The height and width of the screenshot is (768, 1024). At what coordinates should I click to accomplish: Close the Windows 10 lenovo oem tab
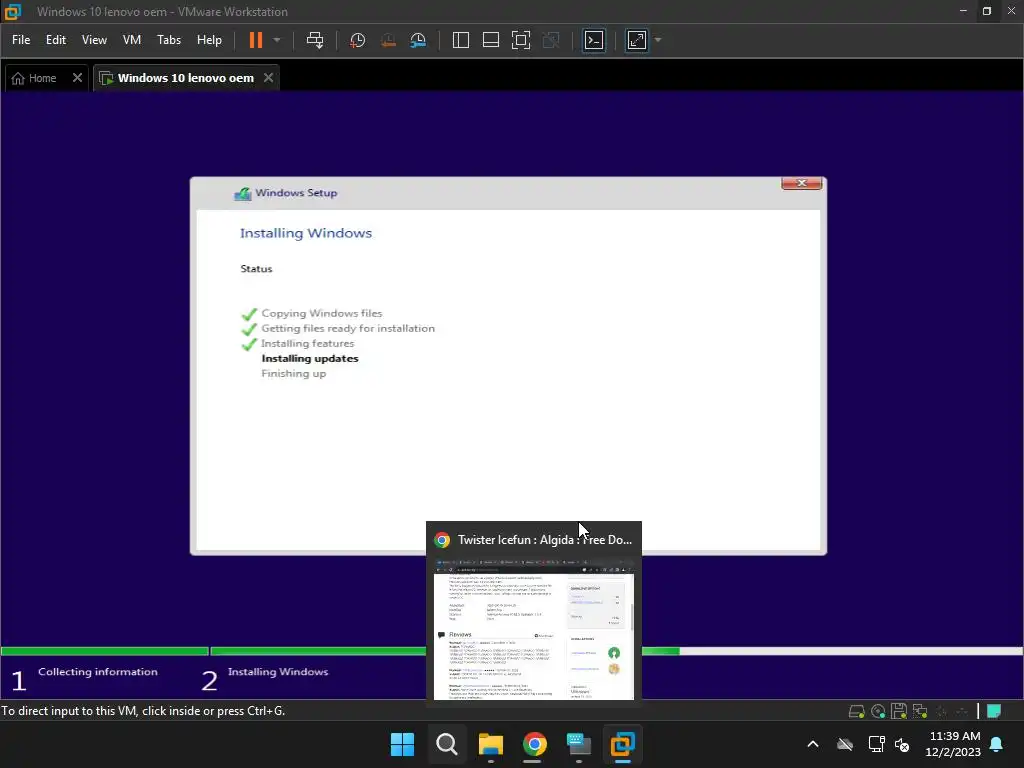pos(268,78)
